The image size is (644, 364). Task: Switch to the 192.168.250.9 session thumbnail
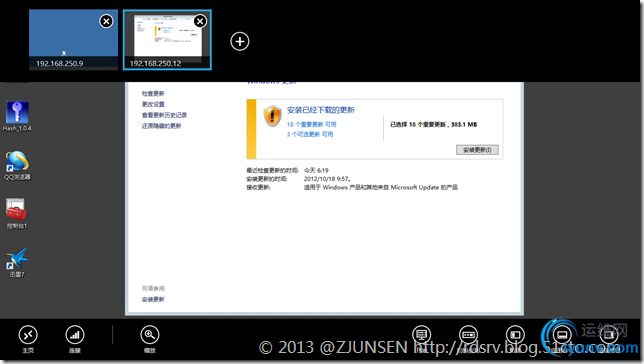[x=74, y=39]
